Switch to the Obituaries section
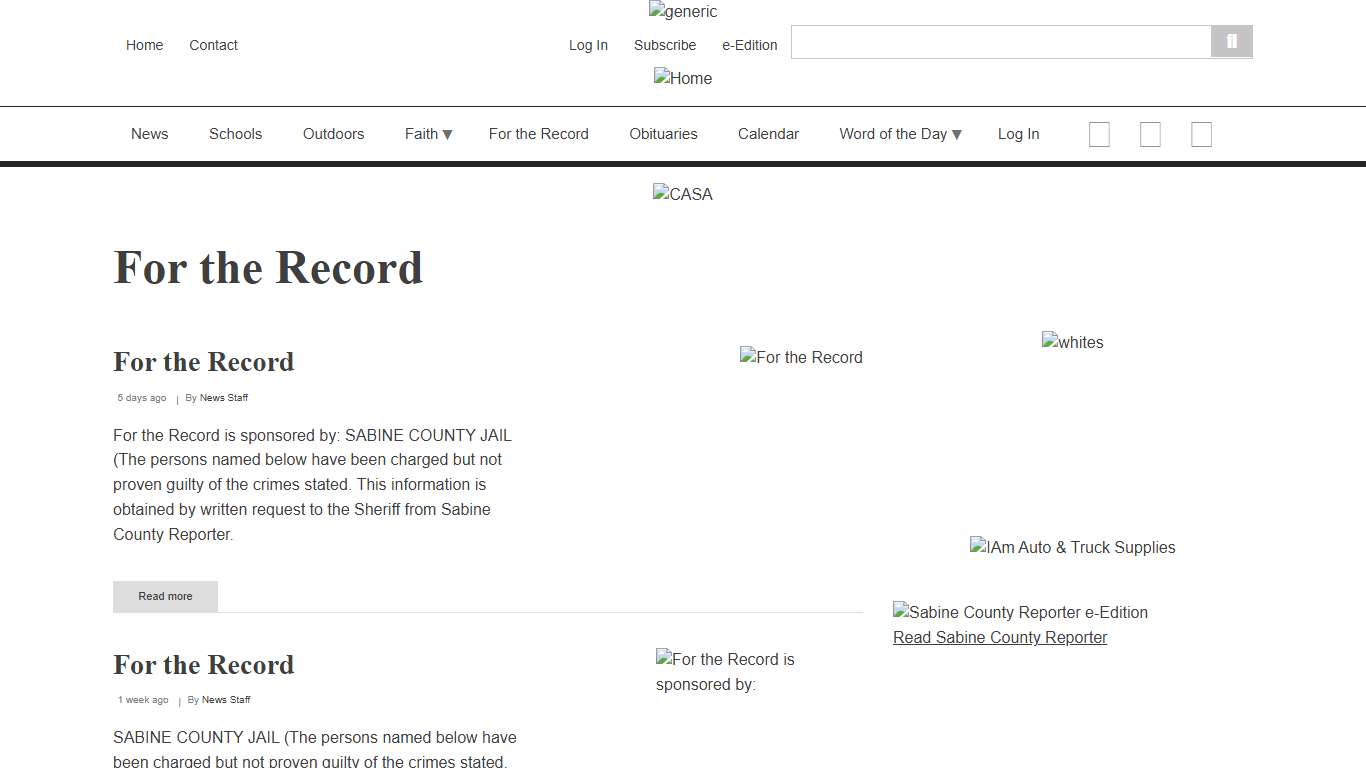Viewport: 1366px width, 768px height. (663, 134)
